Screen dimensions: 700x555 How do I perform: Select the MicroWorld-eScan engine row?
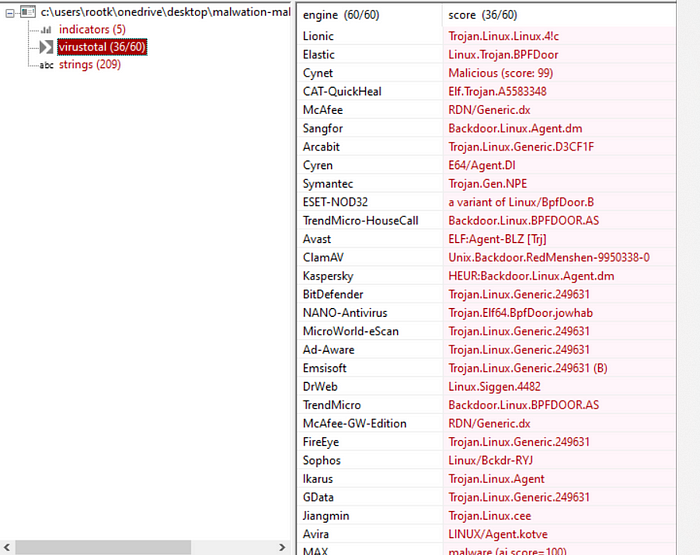(486, 331)
